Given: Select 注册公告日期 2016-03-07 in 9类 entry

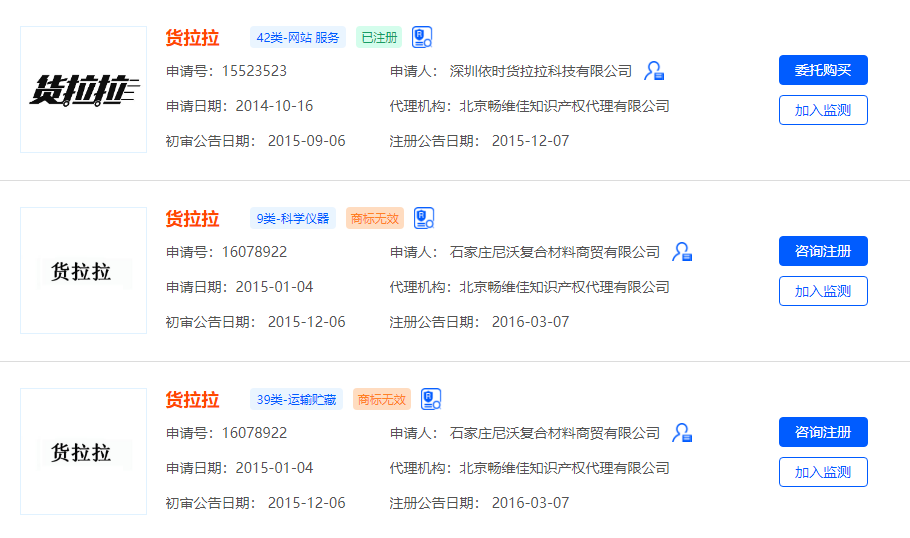Looking at the screenshot, I should click(x=530, y=322).
